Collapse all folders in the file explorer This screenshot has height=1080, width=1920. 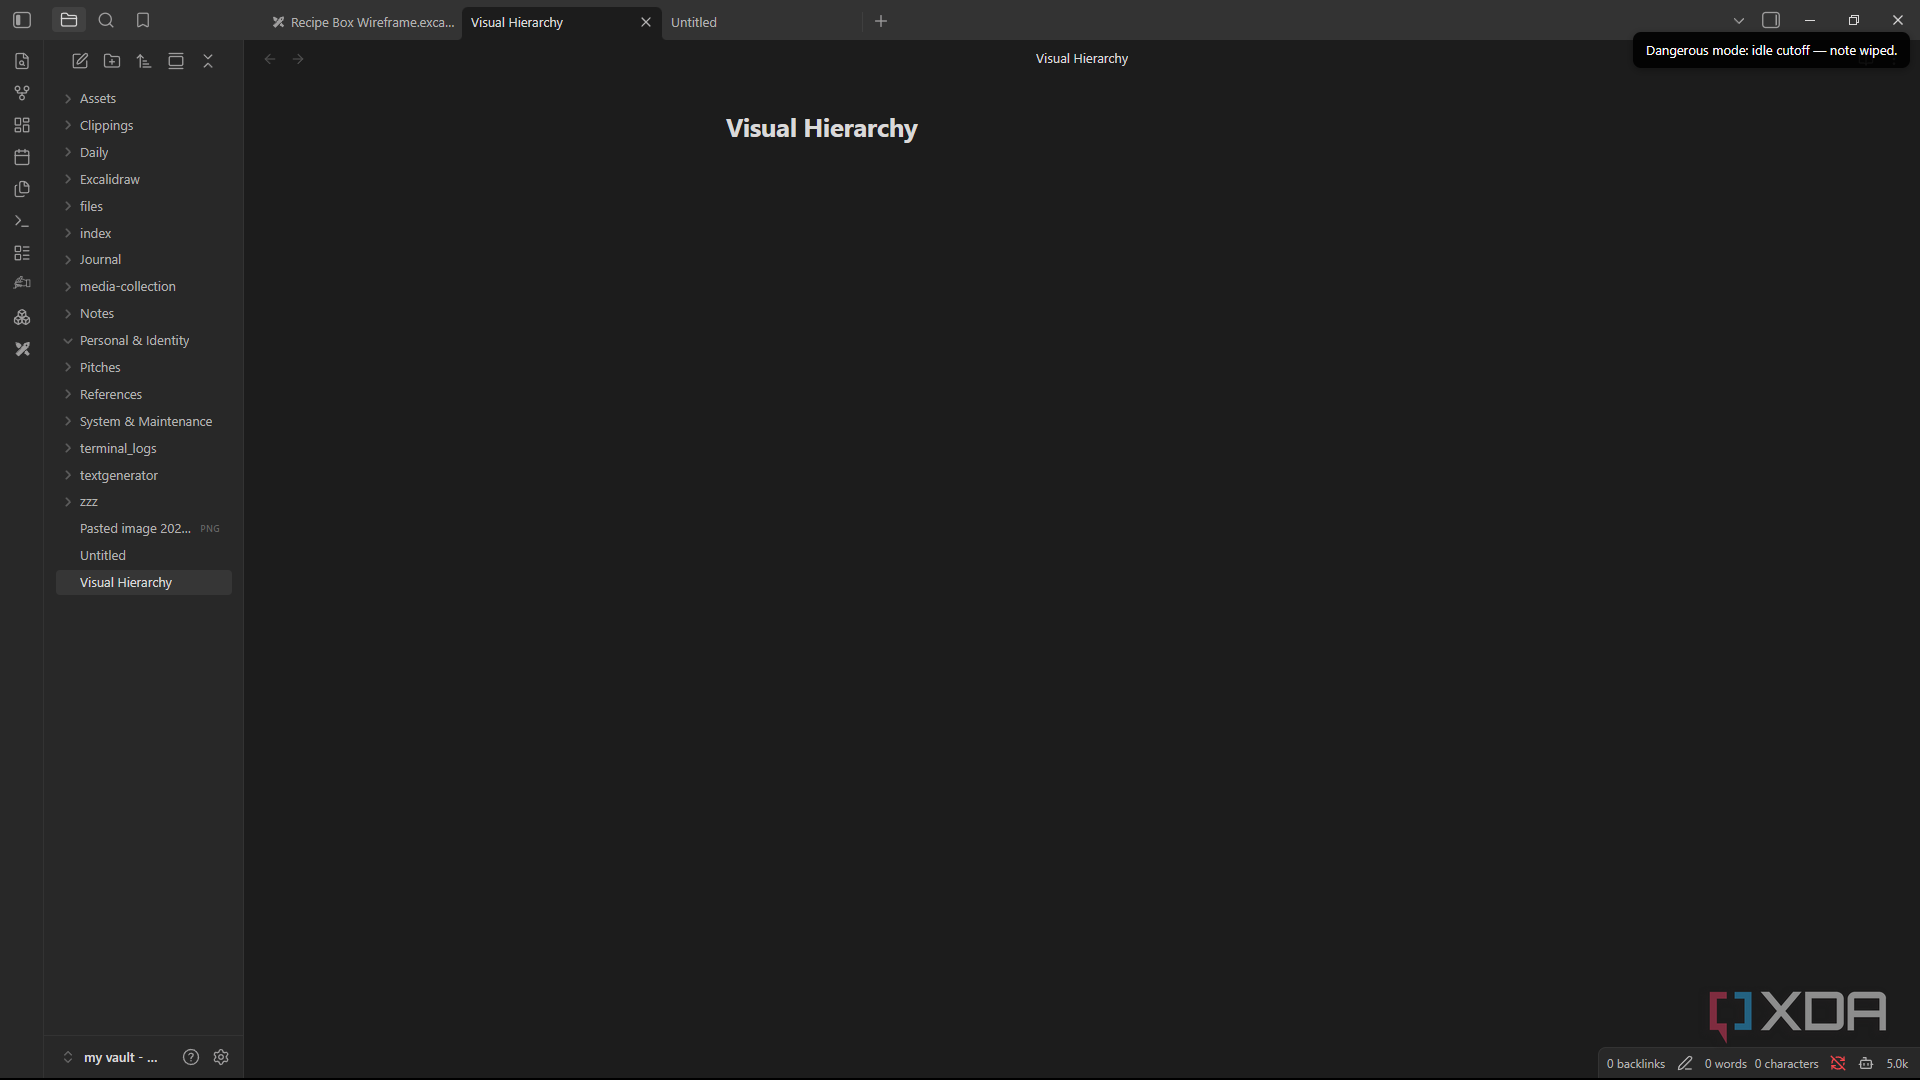tap(208, 61)
